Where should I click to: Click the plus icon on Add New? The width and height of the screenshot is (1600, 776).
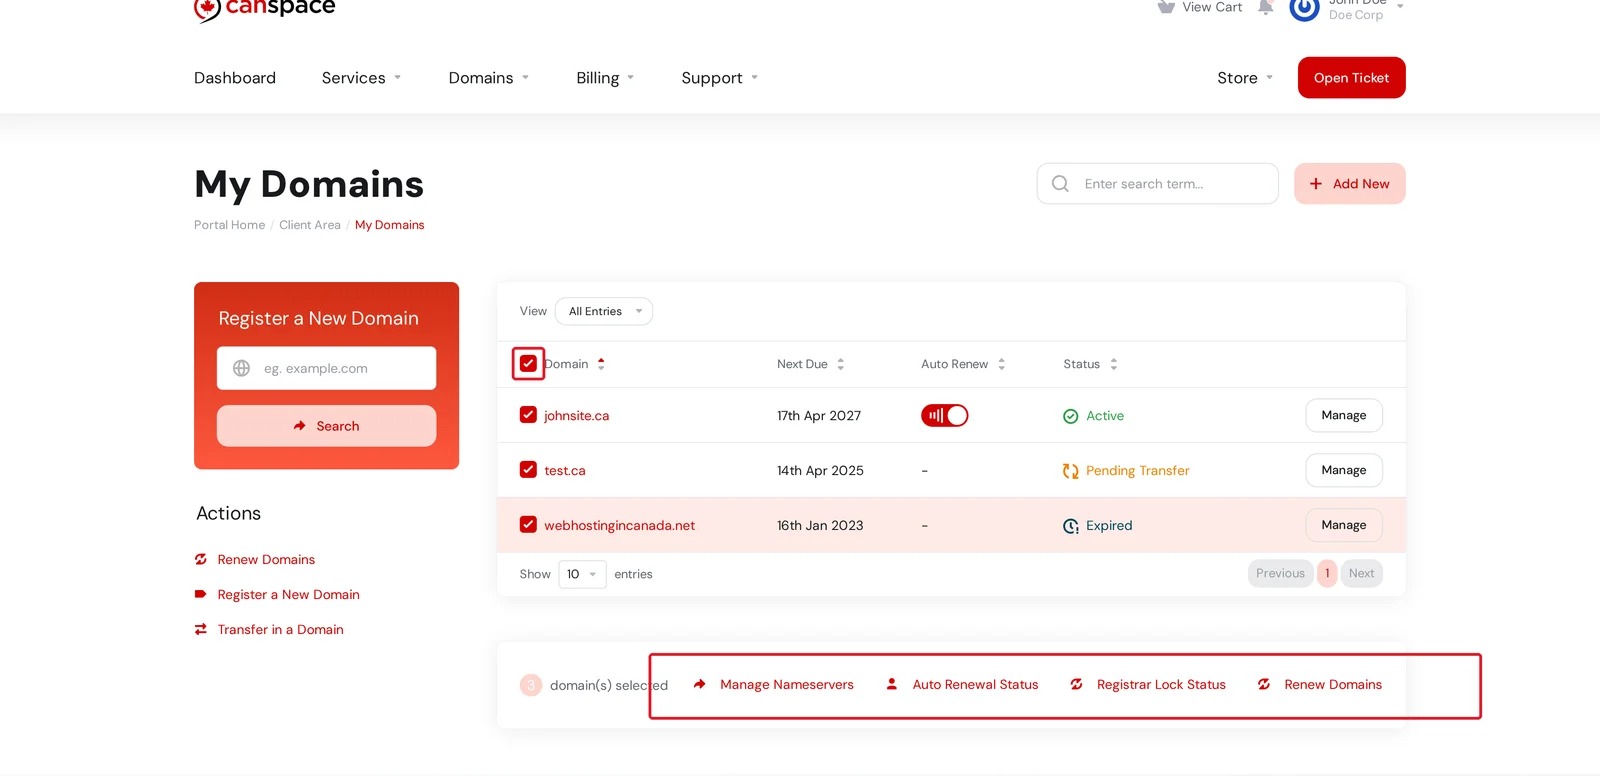[1316, 184]
